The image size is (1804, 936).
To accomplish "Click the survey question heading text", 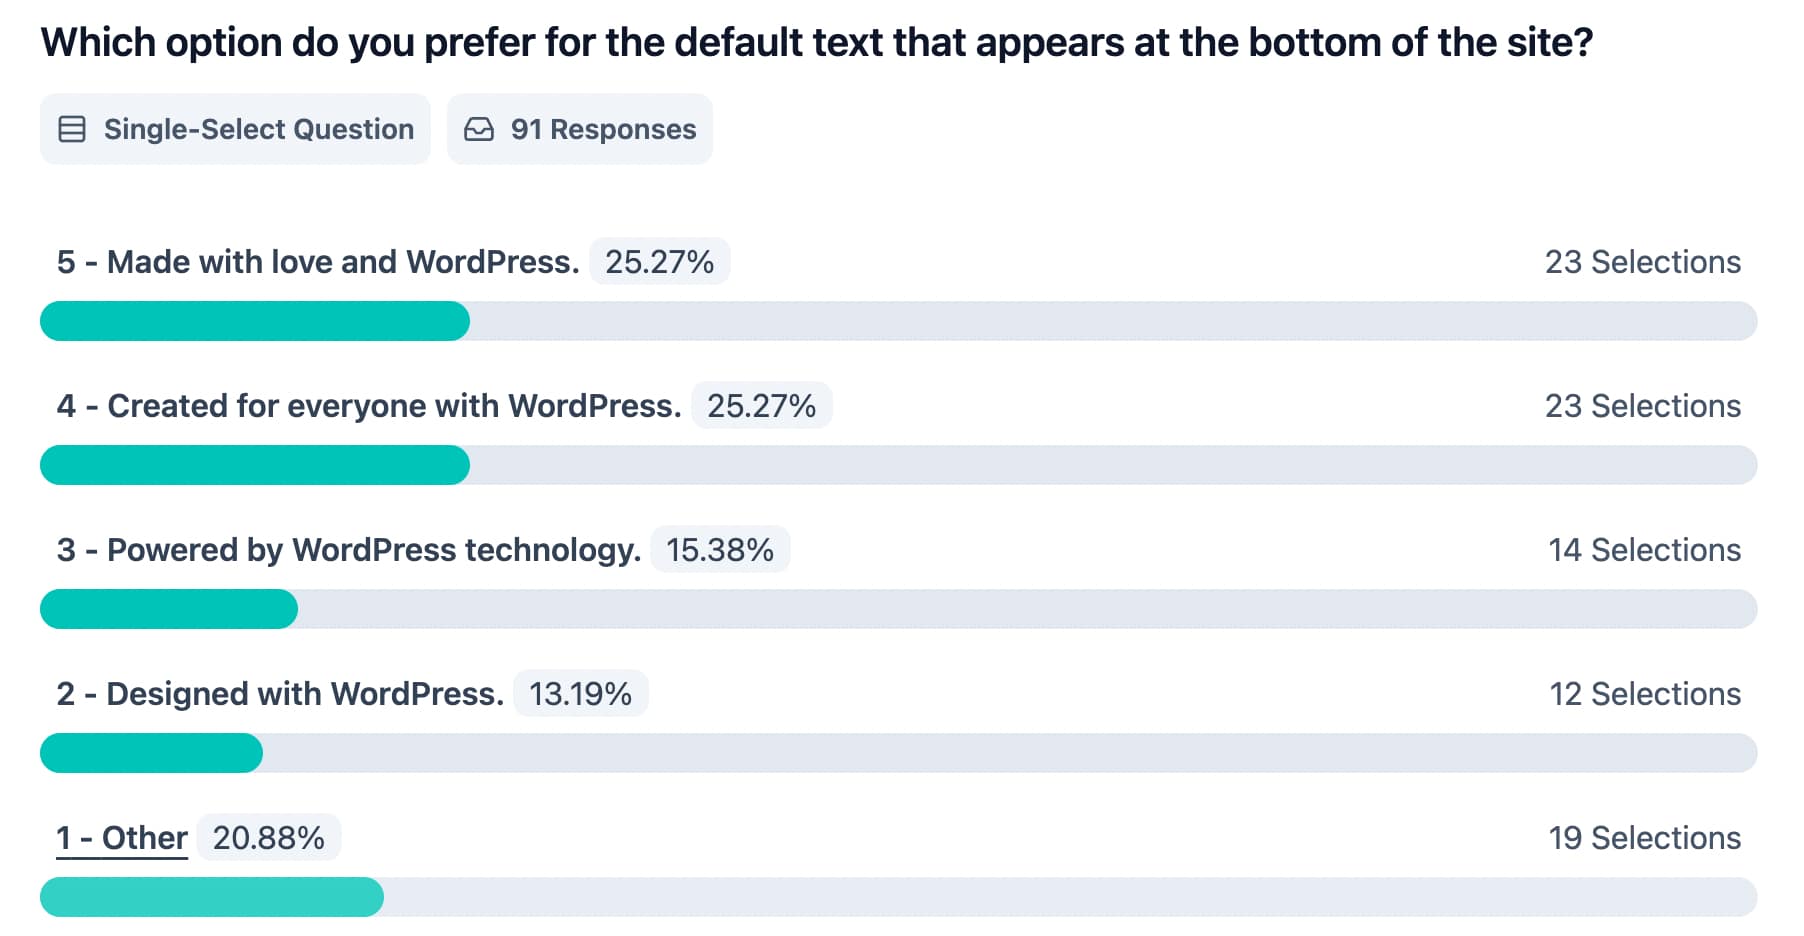I will coord(816,43).
